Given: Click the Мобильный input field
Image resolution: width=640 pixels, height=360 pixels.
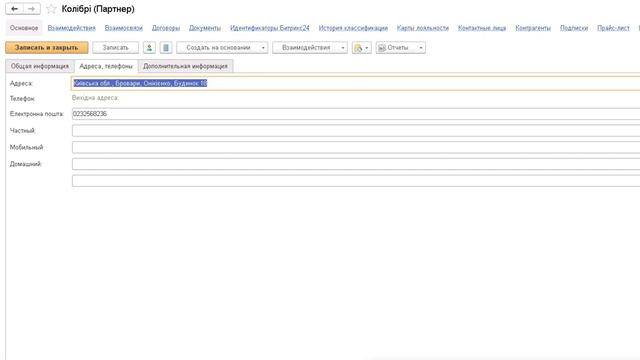Looking at the screenshot, I should pyautogui.click(x=356, y=147).
